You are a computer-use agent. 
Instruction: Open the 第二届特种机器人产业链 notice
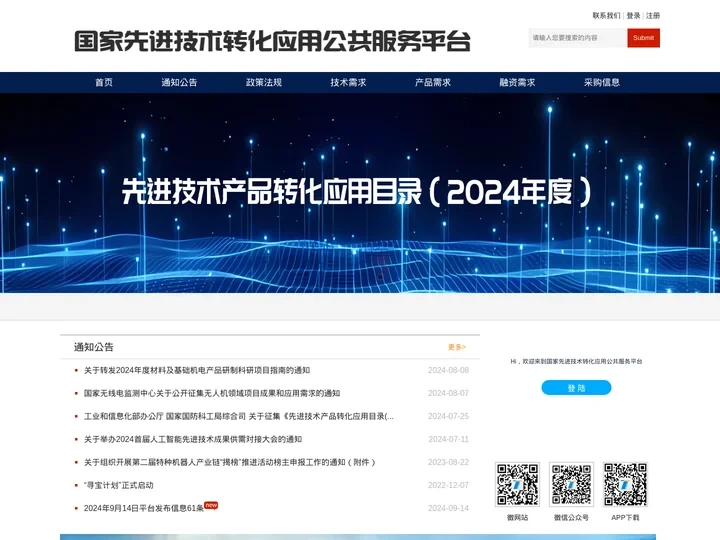(x=230, y=462)
